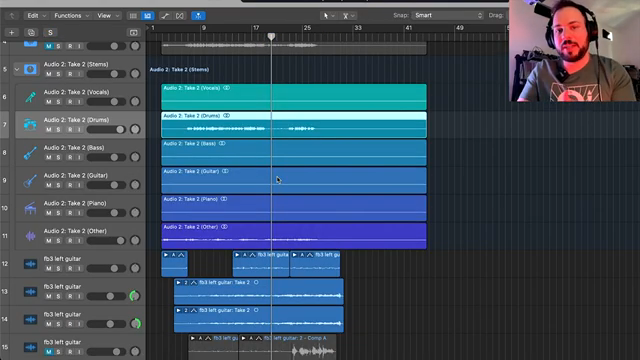
Task: Solo the Take 2 (Drums) track
Action: 58,129
